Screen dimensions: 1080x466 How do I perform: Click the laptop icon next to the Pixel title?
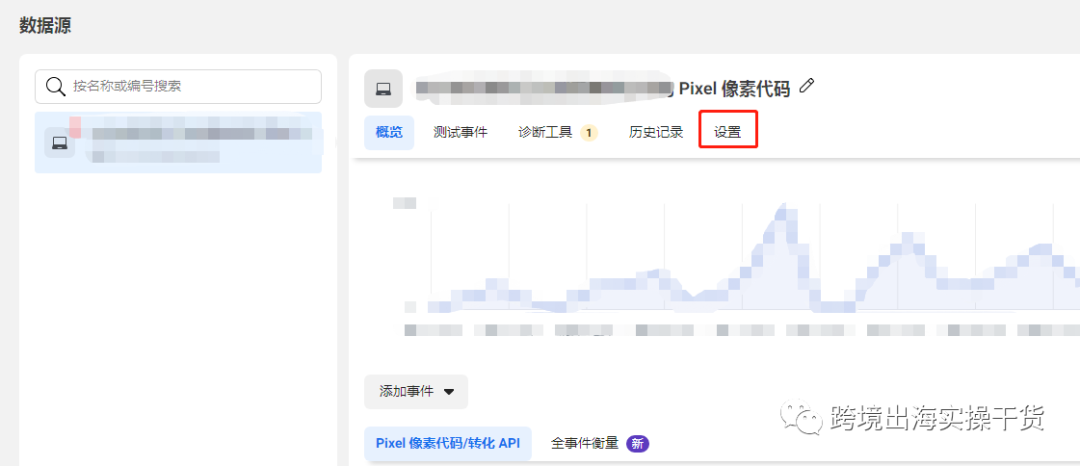pos(383,89)
